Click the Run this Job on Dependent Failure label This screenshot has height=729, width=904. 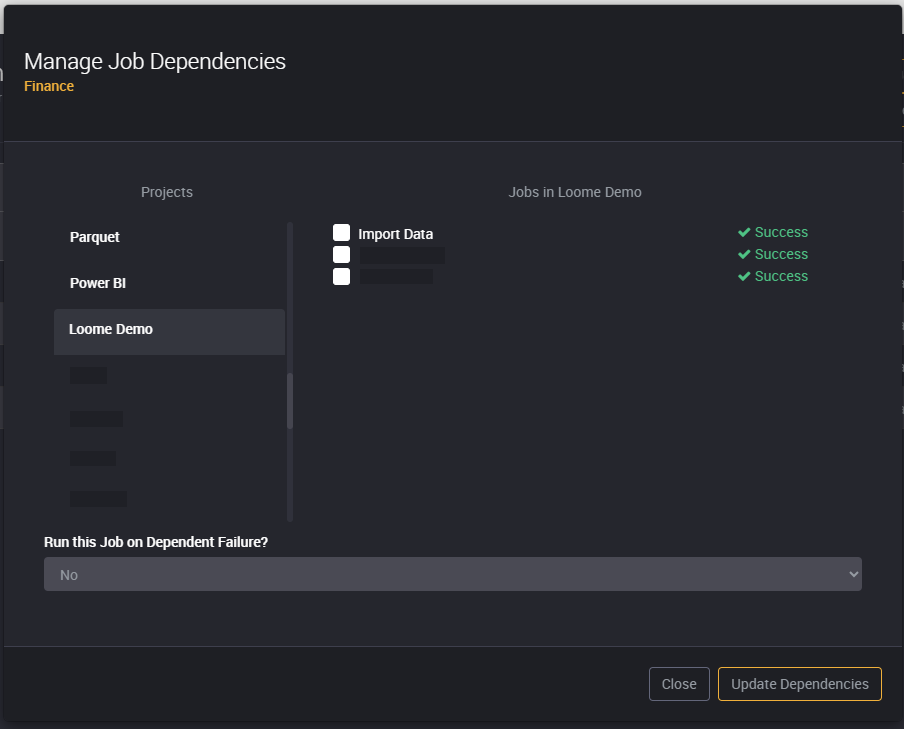(156, 542)
